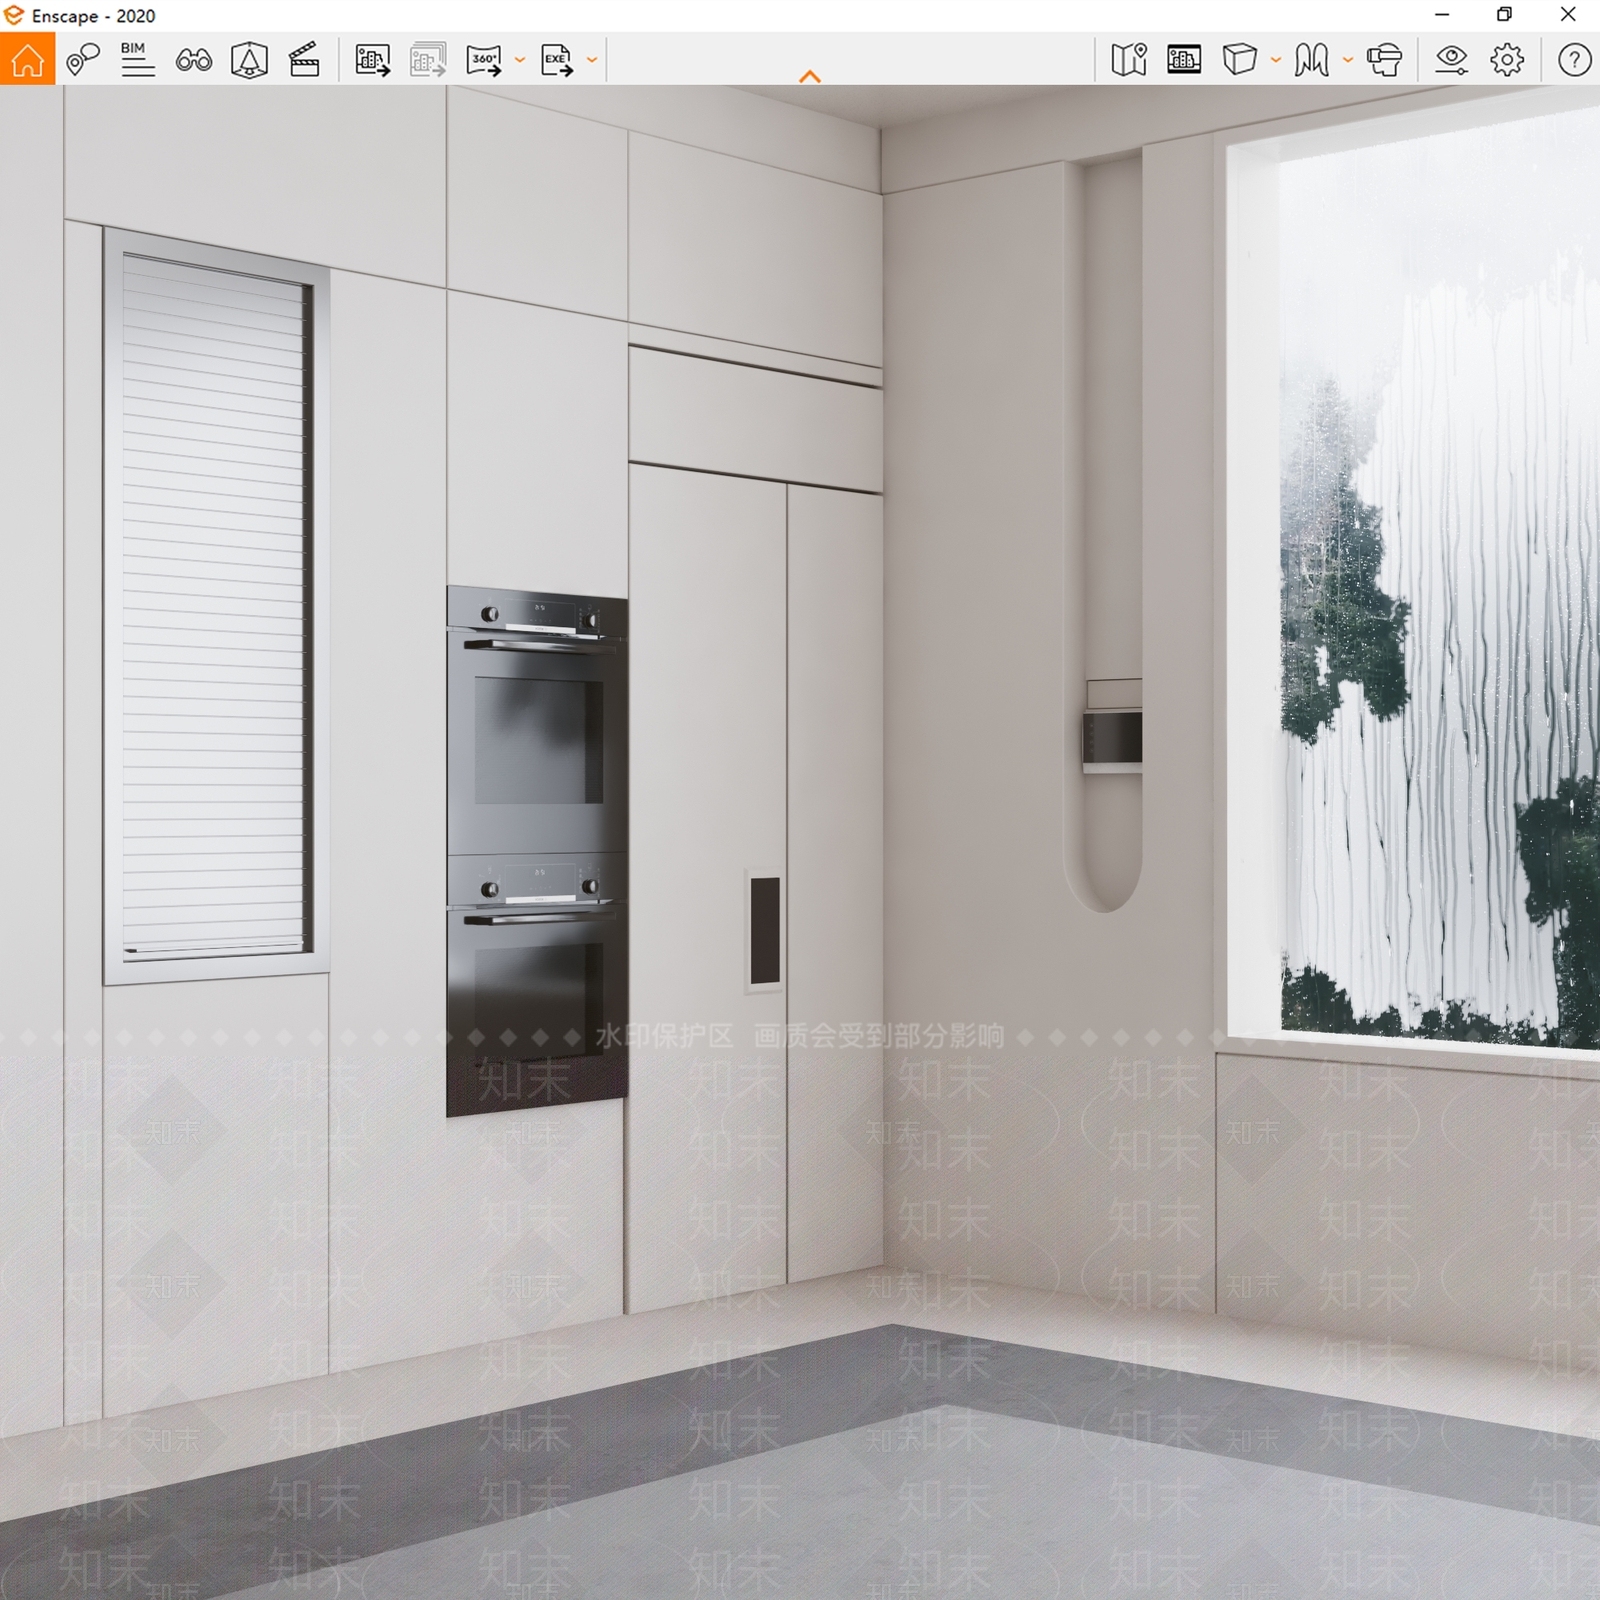This screenshot has height=1600, width=1600.
Task: Open the collaborative annotations pin icon
Action: click(x=83, y=60)
